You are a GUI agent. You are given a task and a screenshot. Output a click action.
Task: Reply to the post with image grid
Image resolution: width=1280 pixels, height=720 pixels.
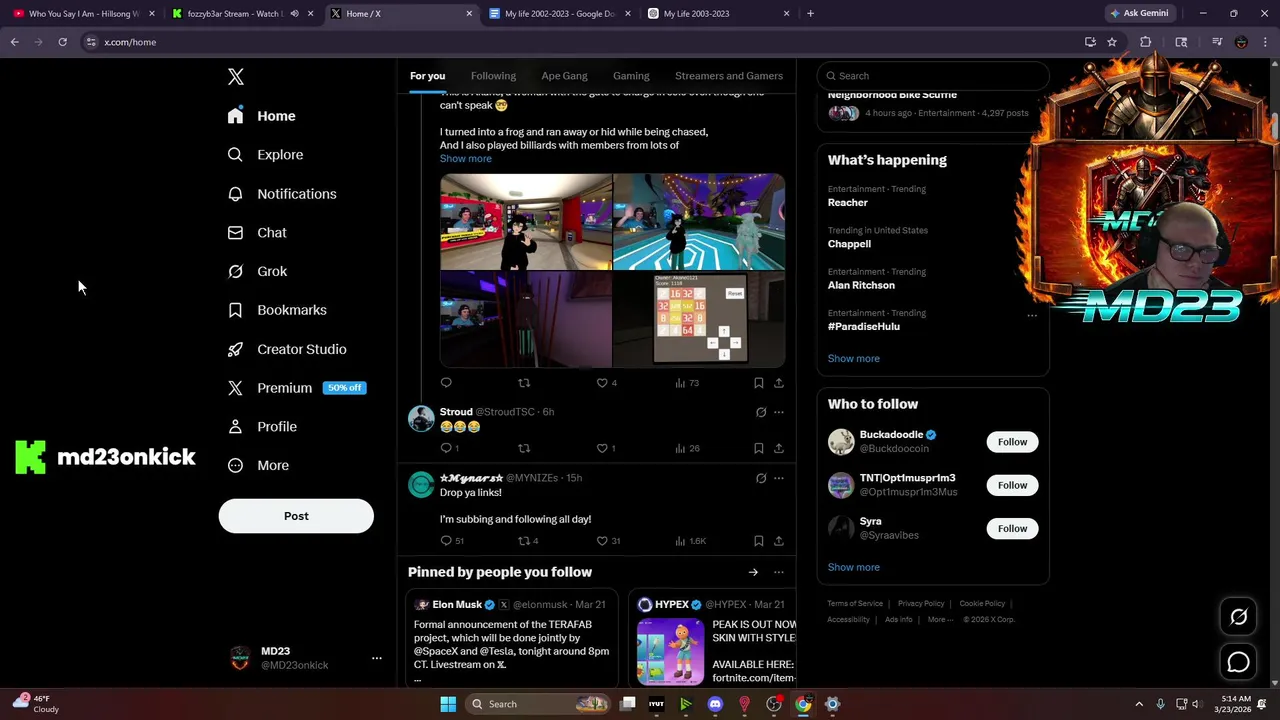pos(446,383)
